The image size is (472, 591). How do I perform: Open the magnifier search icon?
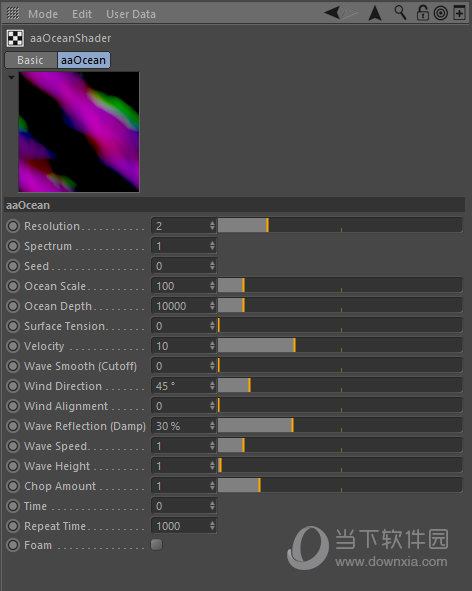pos(400,13)
